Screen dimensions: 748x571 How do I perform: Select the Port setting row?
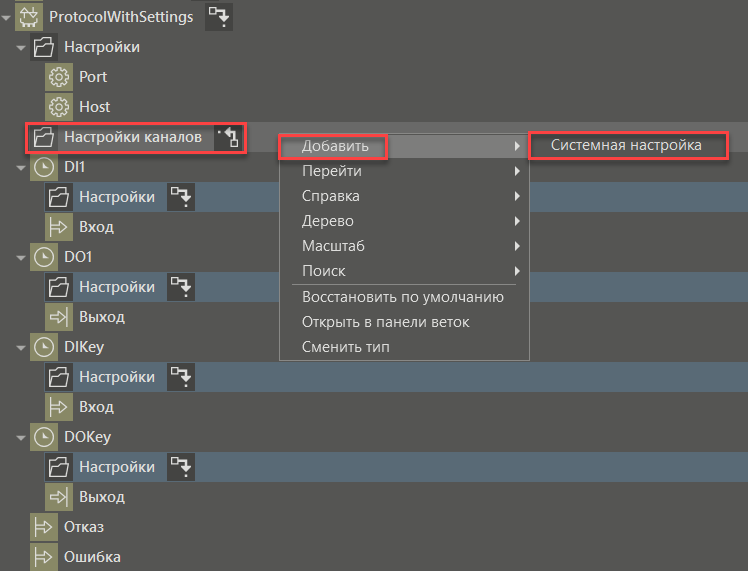[x=93, y=77]
